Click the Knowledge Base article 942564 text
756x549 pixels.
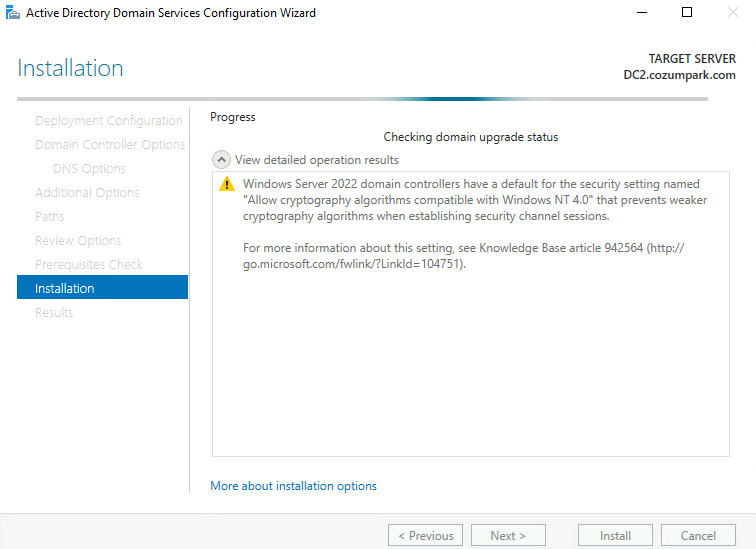coord(561,248)
